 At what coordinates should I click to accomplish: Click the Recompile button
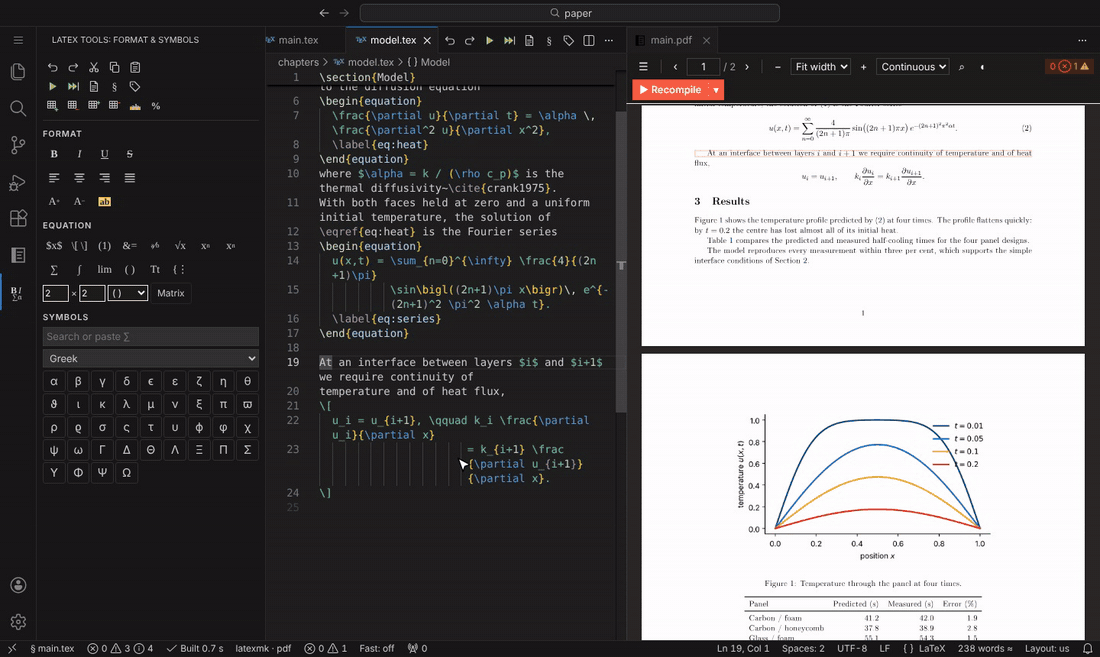coord(671,90)
